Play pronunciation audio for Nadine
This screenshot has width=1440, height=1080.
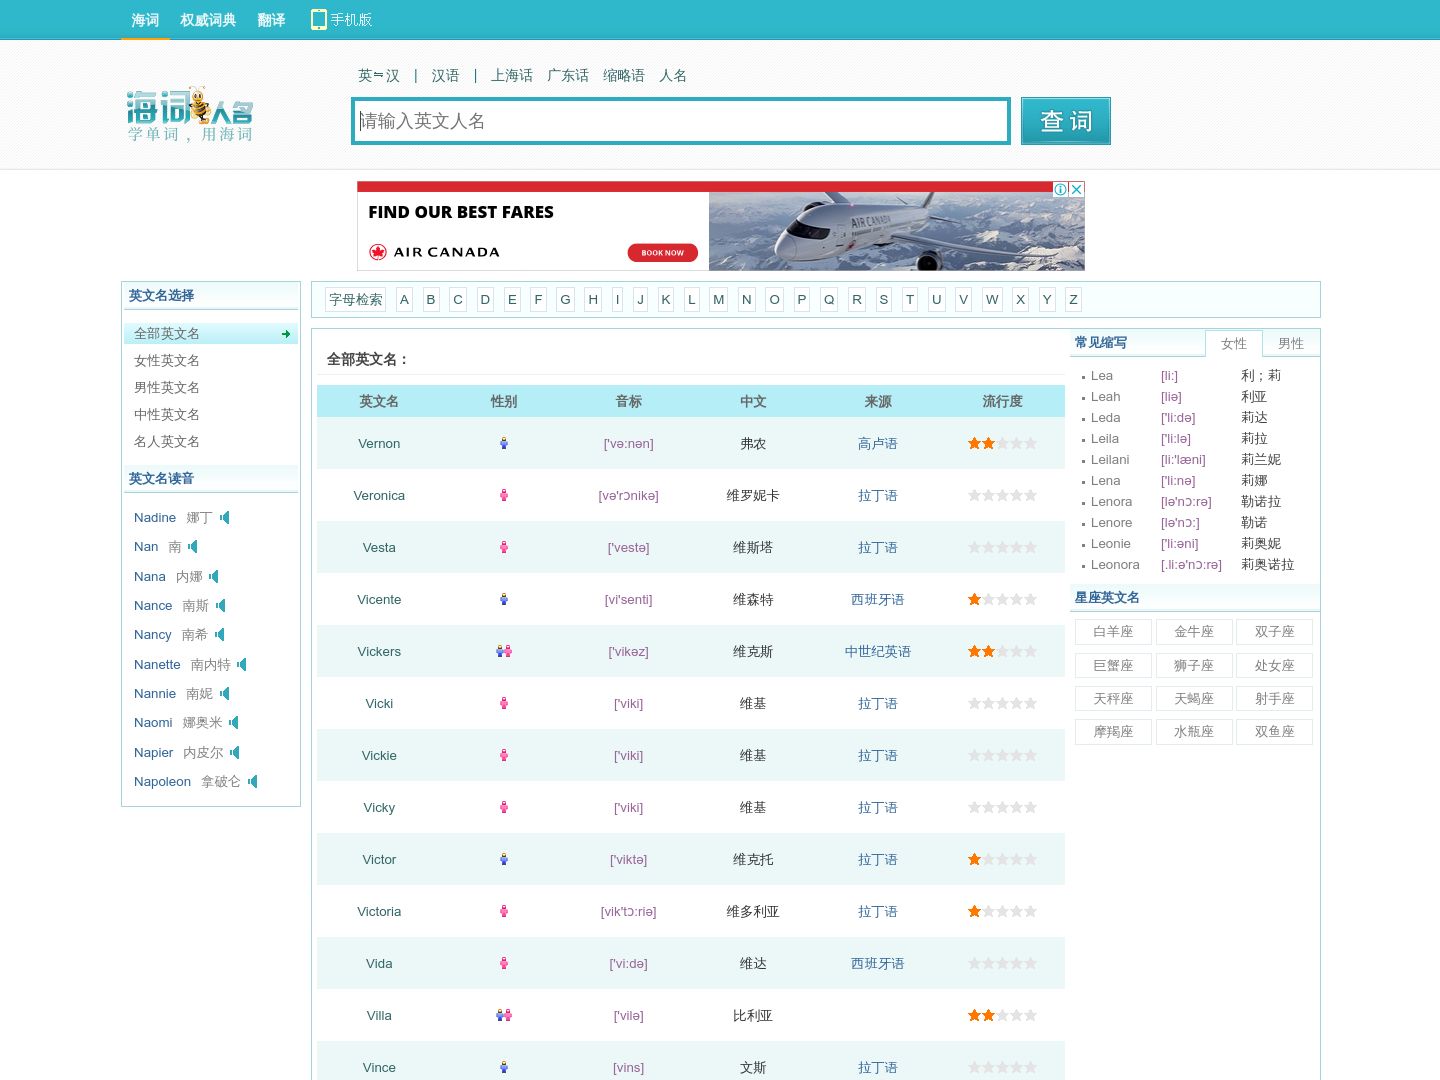[x=225, y=517]
